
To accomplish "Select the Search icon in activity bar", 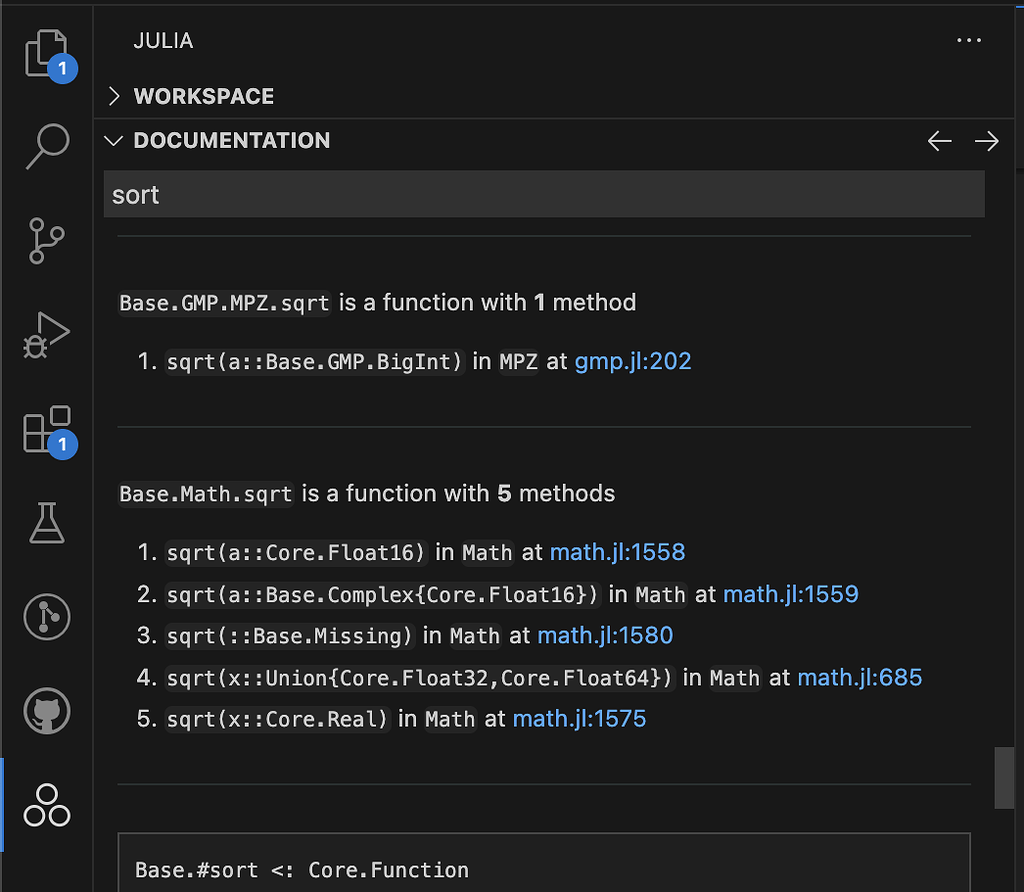I will click(x=45, y=146).
